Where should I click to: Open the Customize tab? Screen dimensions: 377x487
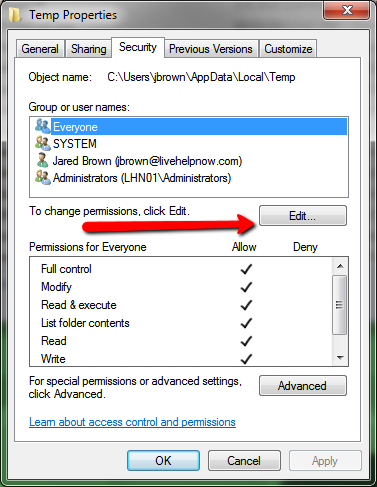(x=288, y=49)
